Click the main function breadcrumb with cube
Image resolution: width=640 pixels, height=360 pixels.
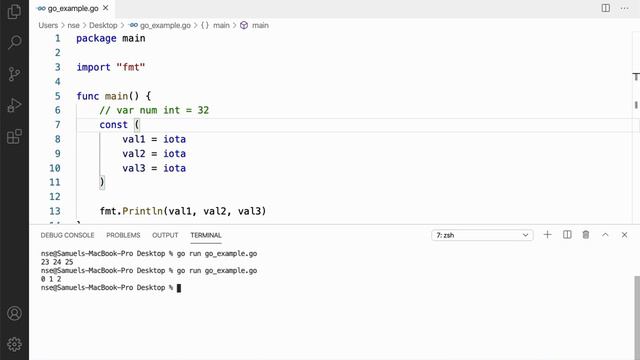point(254,25)
